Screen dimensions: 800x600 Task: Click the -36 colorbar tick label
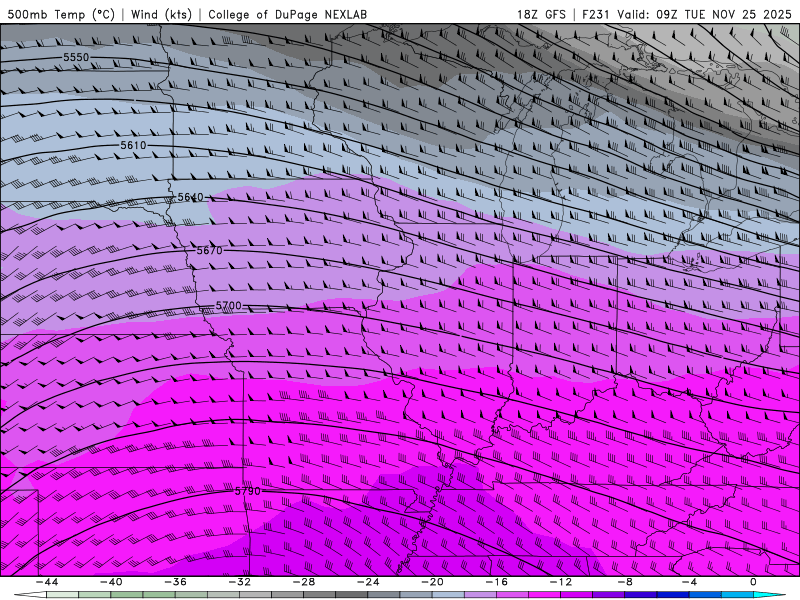tap(176, 582)
